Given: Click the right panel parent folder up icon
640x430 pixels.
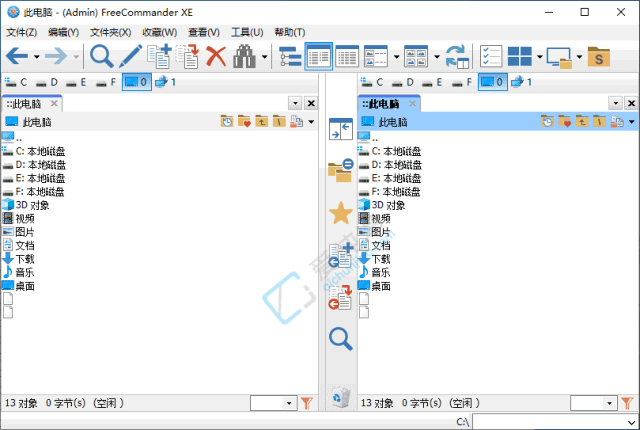Looking at the screenshot, I should pyautogui.click(x=582, y=121).
